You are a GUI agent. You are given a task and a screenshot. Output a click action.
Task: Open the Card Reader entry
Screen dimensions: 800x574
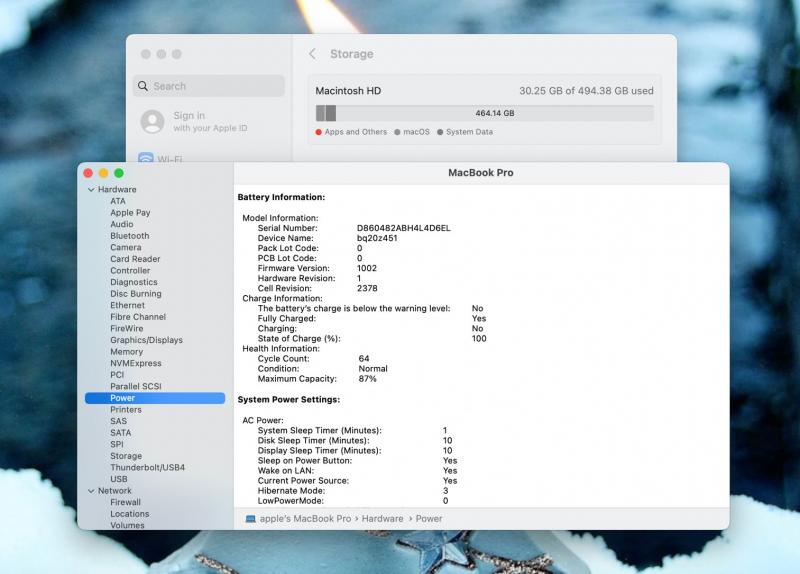click(135, 259)
